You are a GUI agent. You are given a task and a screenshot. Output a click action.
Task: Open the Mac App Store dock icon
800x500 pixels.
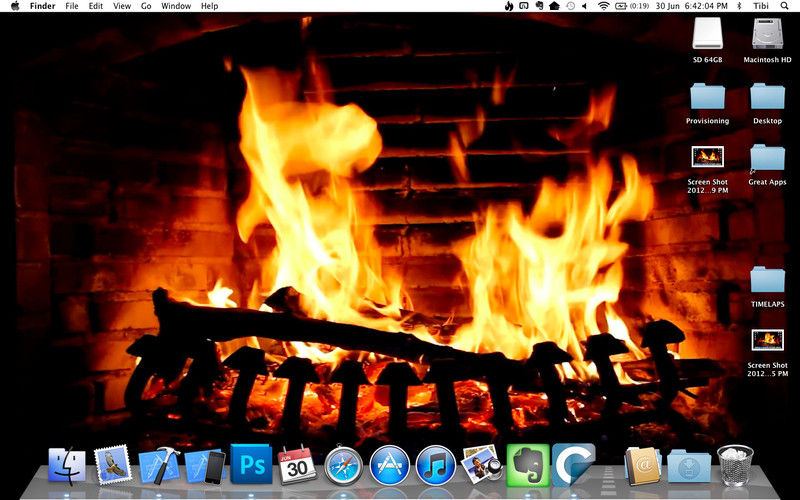pyautogui.click(x=389, y=465)
